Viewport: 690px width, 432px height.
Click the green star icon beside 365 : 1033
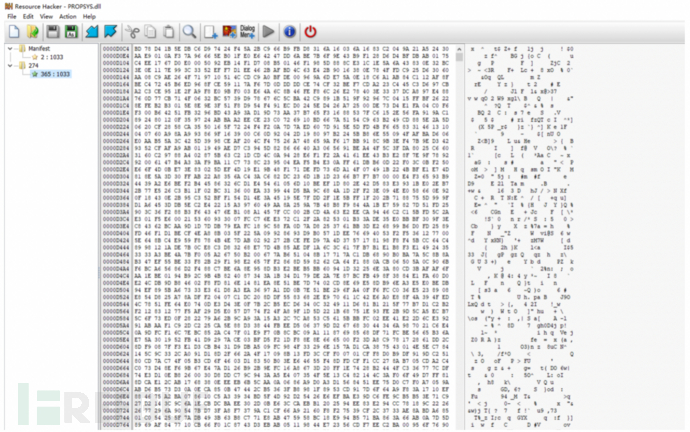click(x=35, y=74)
